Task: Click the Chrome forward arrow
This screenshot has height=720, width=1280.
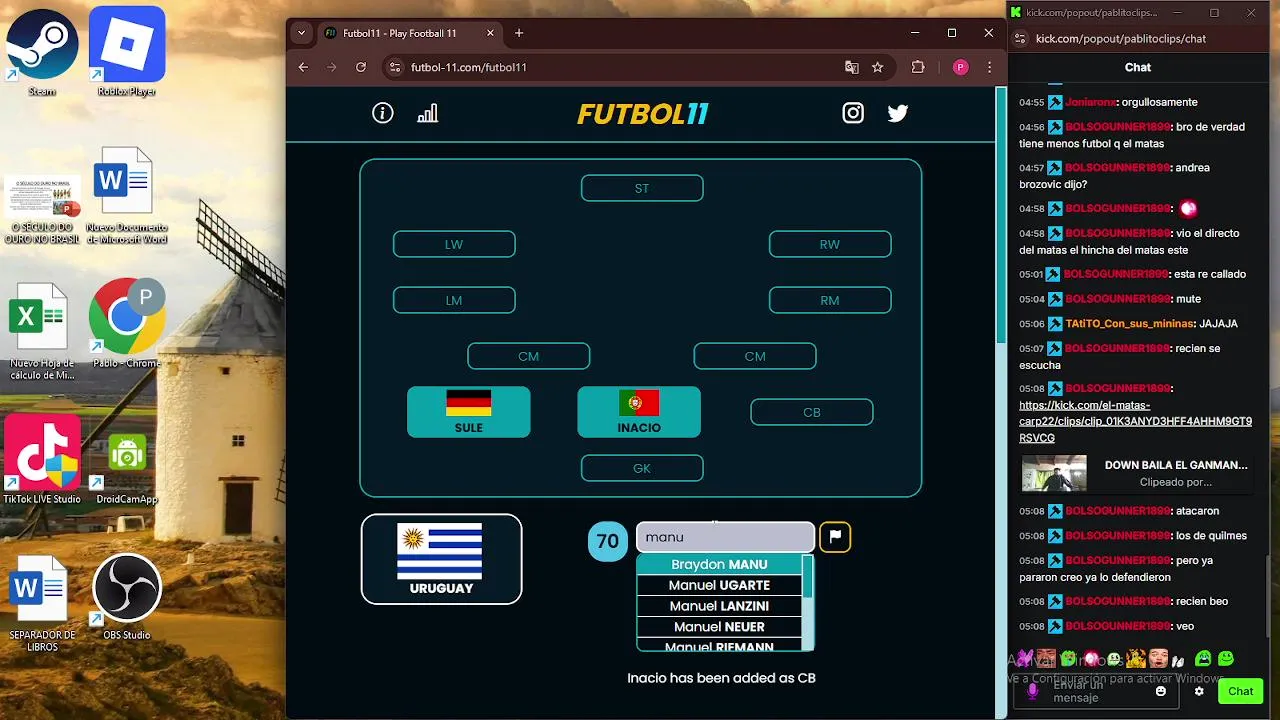Action: (x=332, y=67)
